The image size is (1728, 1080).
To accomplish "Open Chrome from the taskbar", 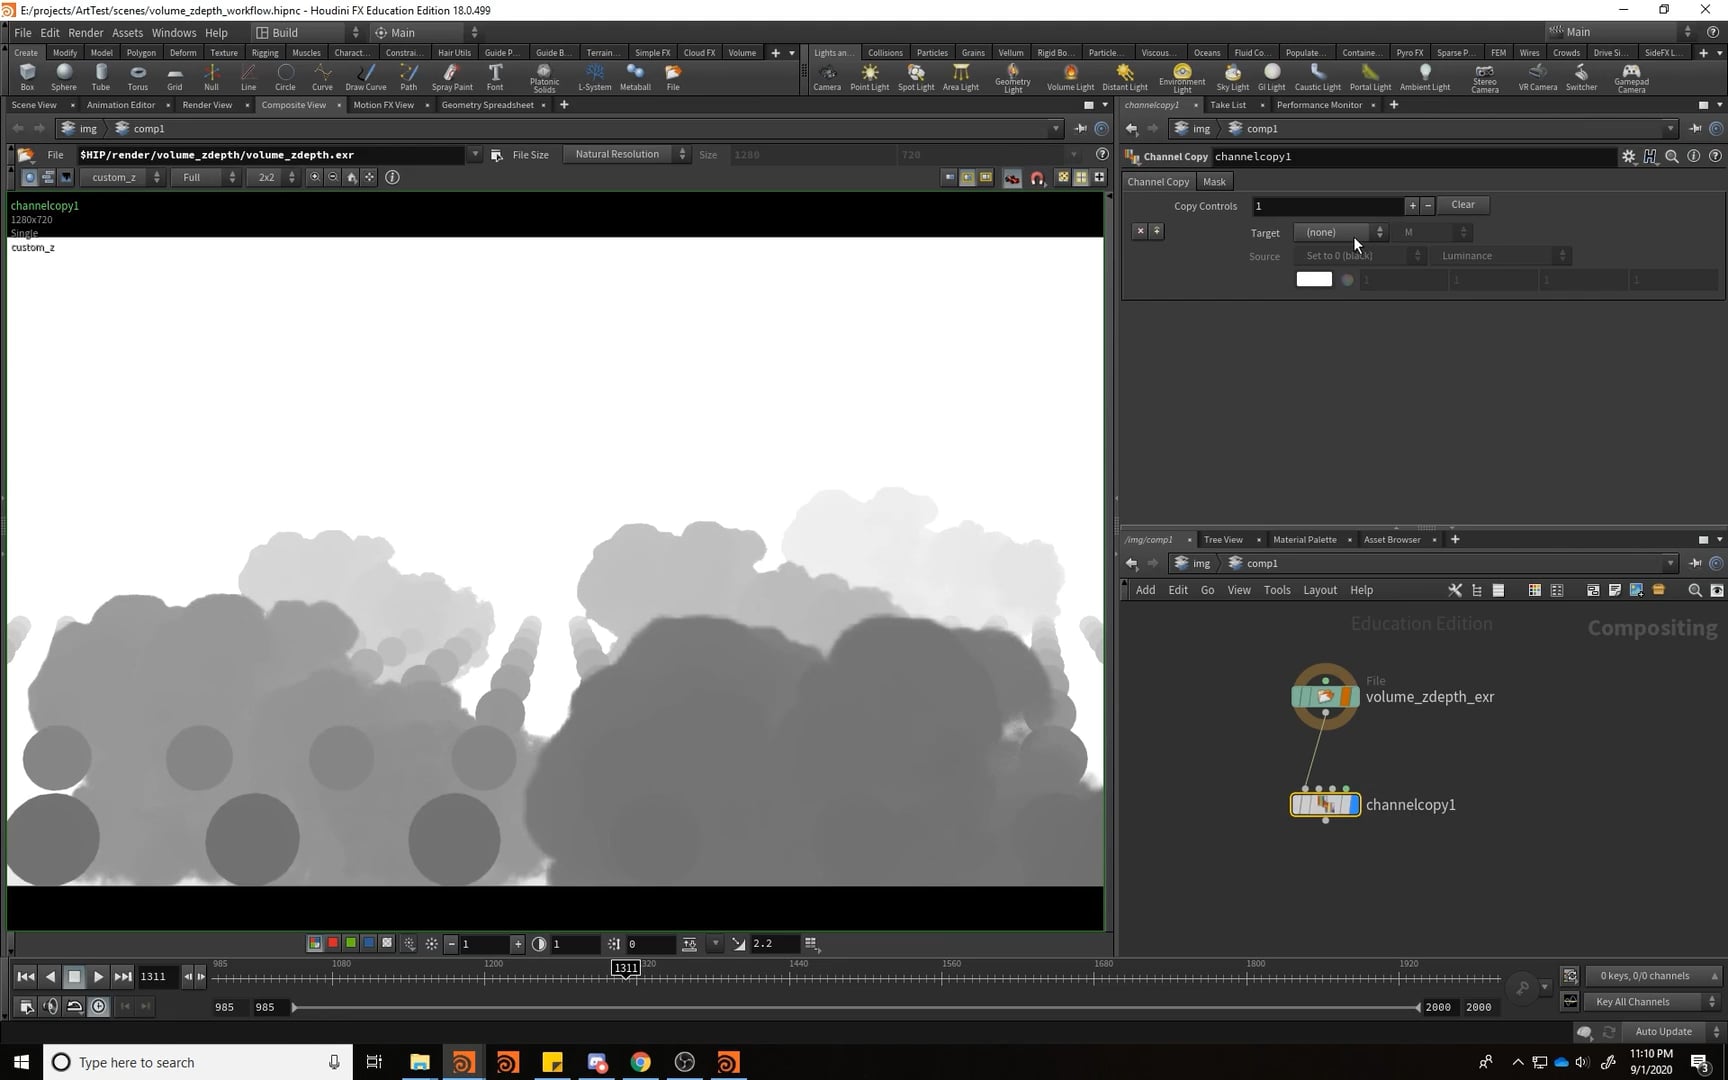I will [x=640, y=1062].
